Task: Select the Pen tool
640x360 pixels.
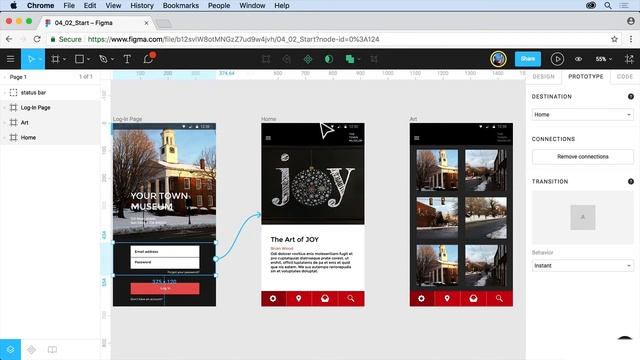Action: [103, 59]
